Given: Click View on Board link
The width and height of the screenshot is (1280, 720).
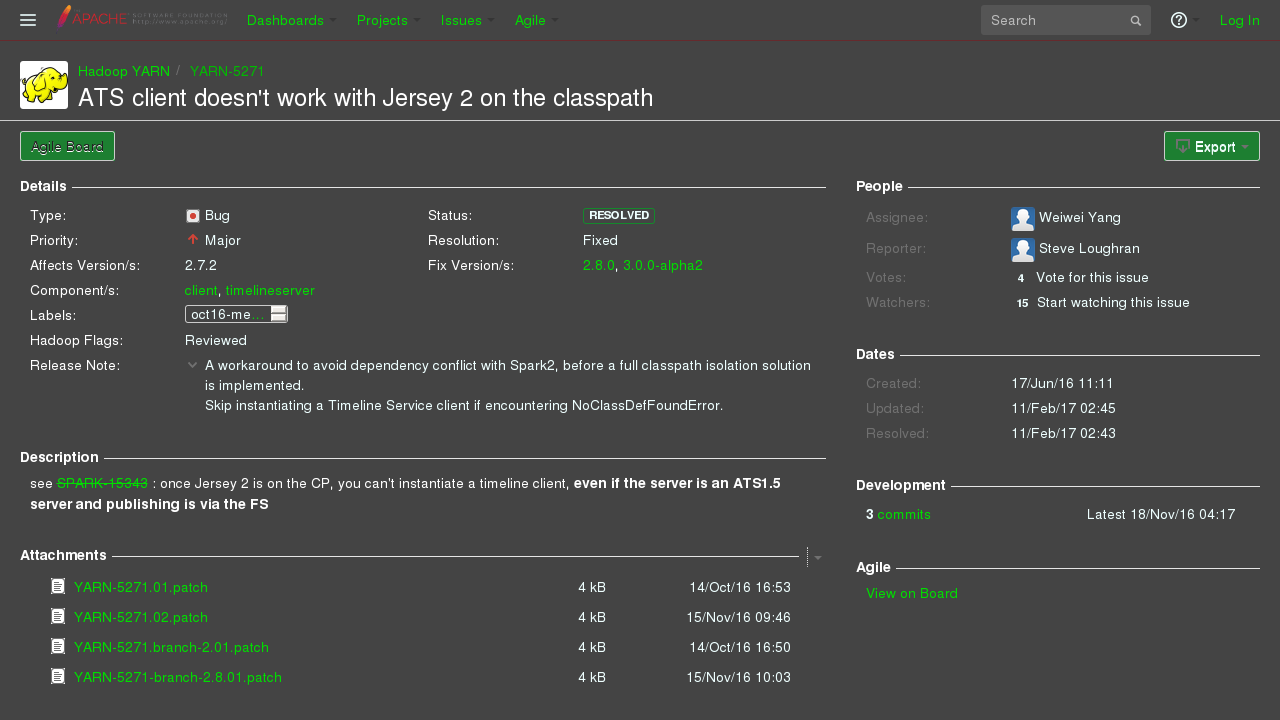Looking at the screenshot, I should point(912,593).
